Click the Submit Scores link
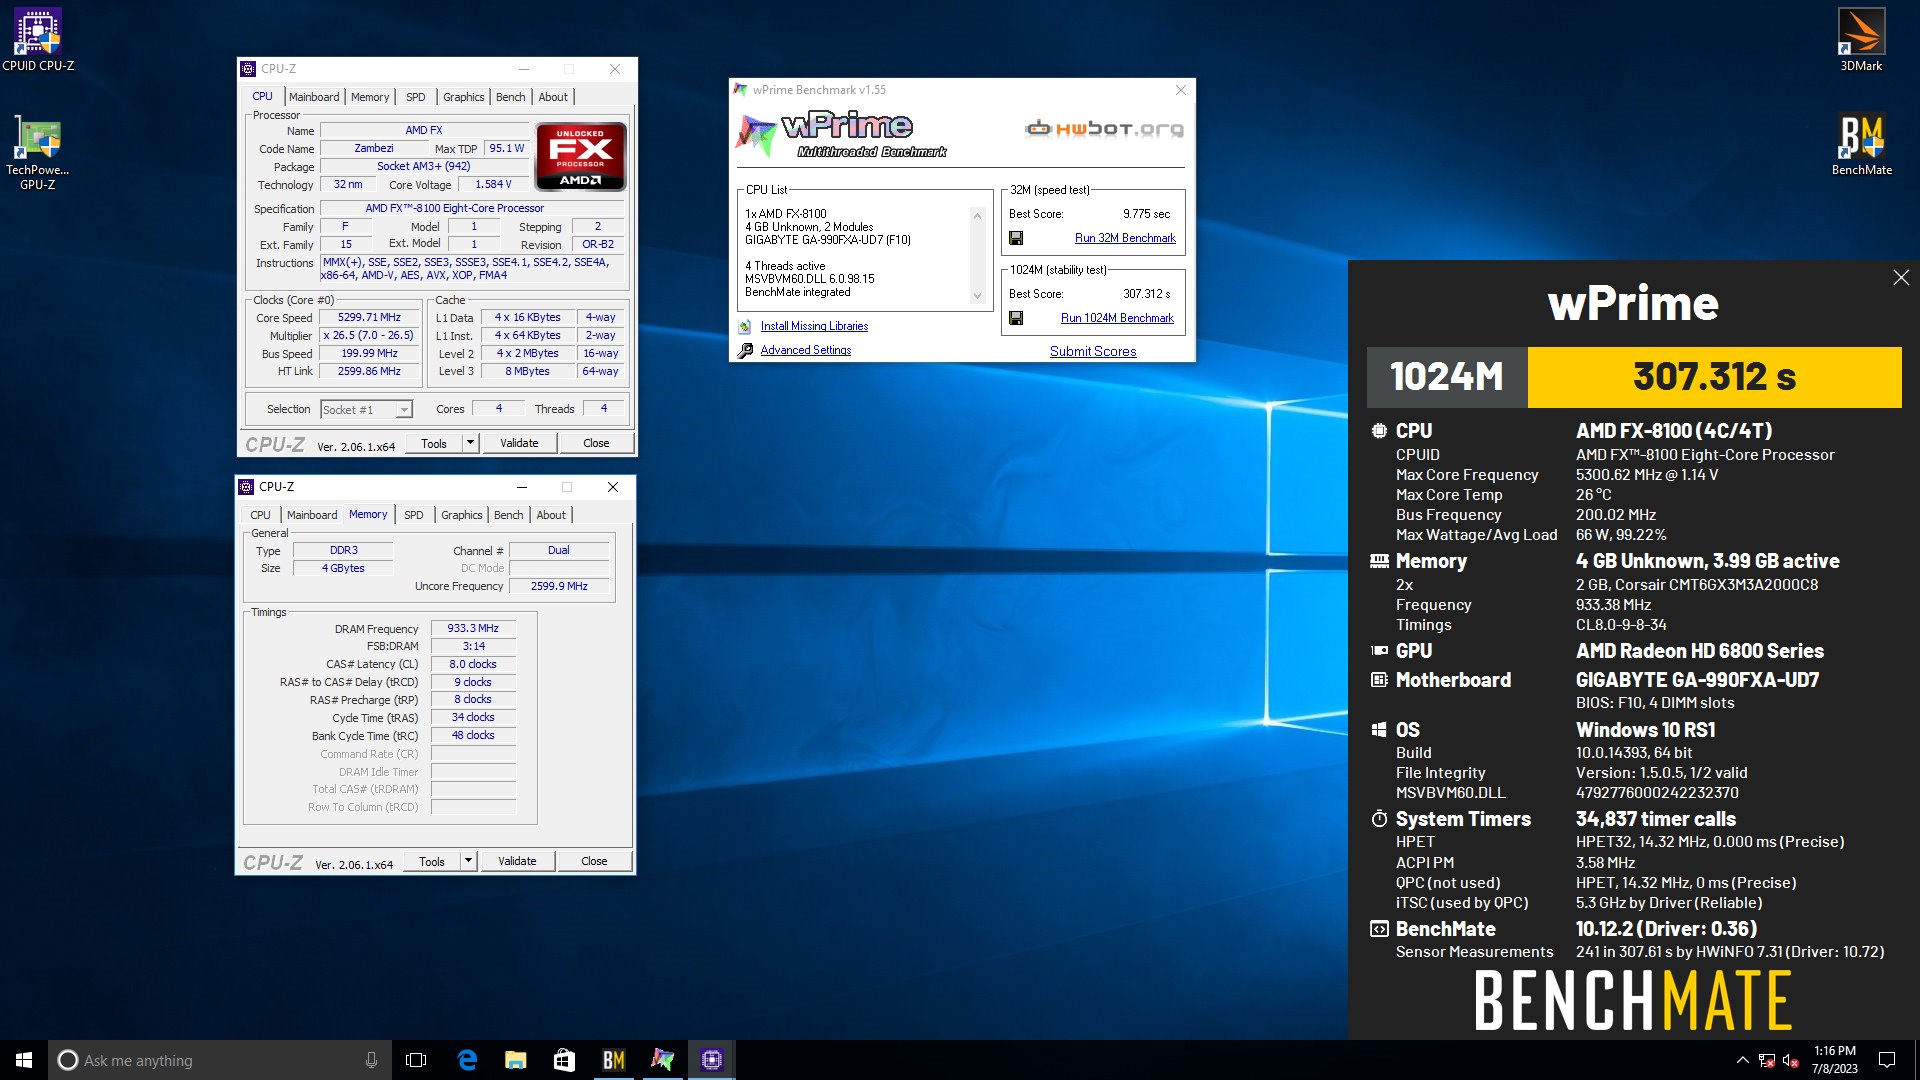Image resolution: width=1920 pixels, height=1080 pixels. click(1093, 351)
